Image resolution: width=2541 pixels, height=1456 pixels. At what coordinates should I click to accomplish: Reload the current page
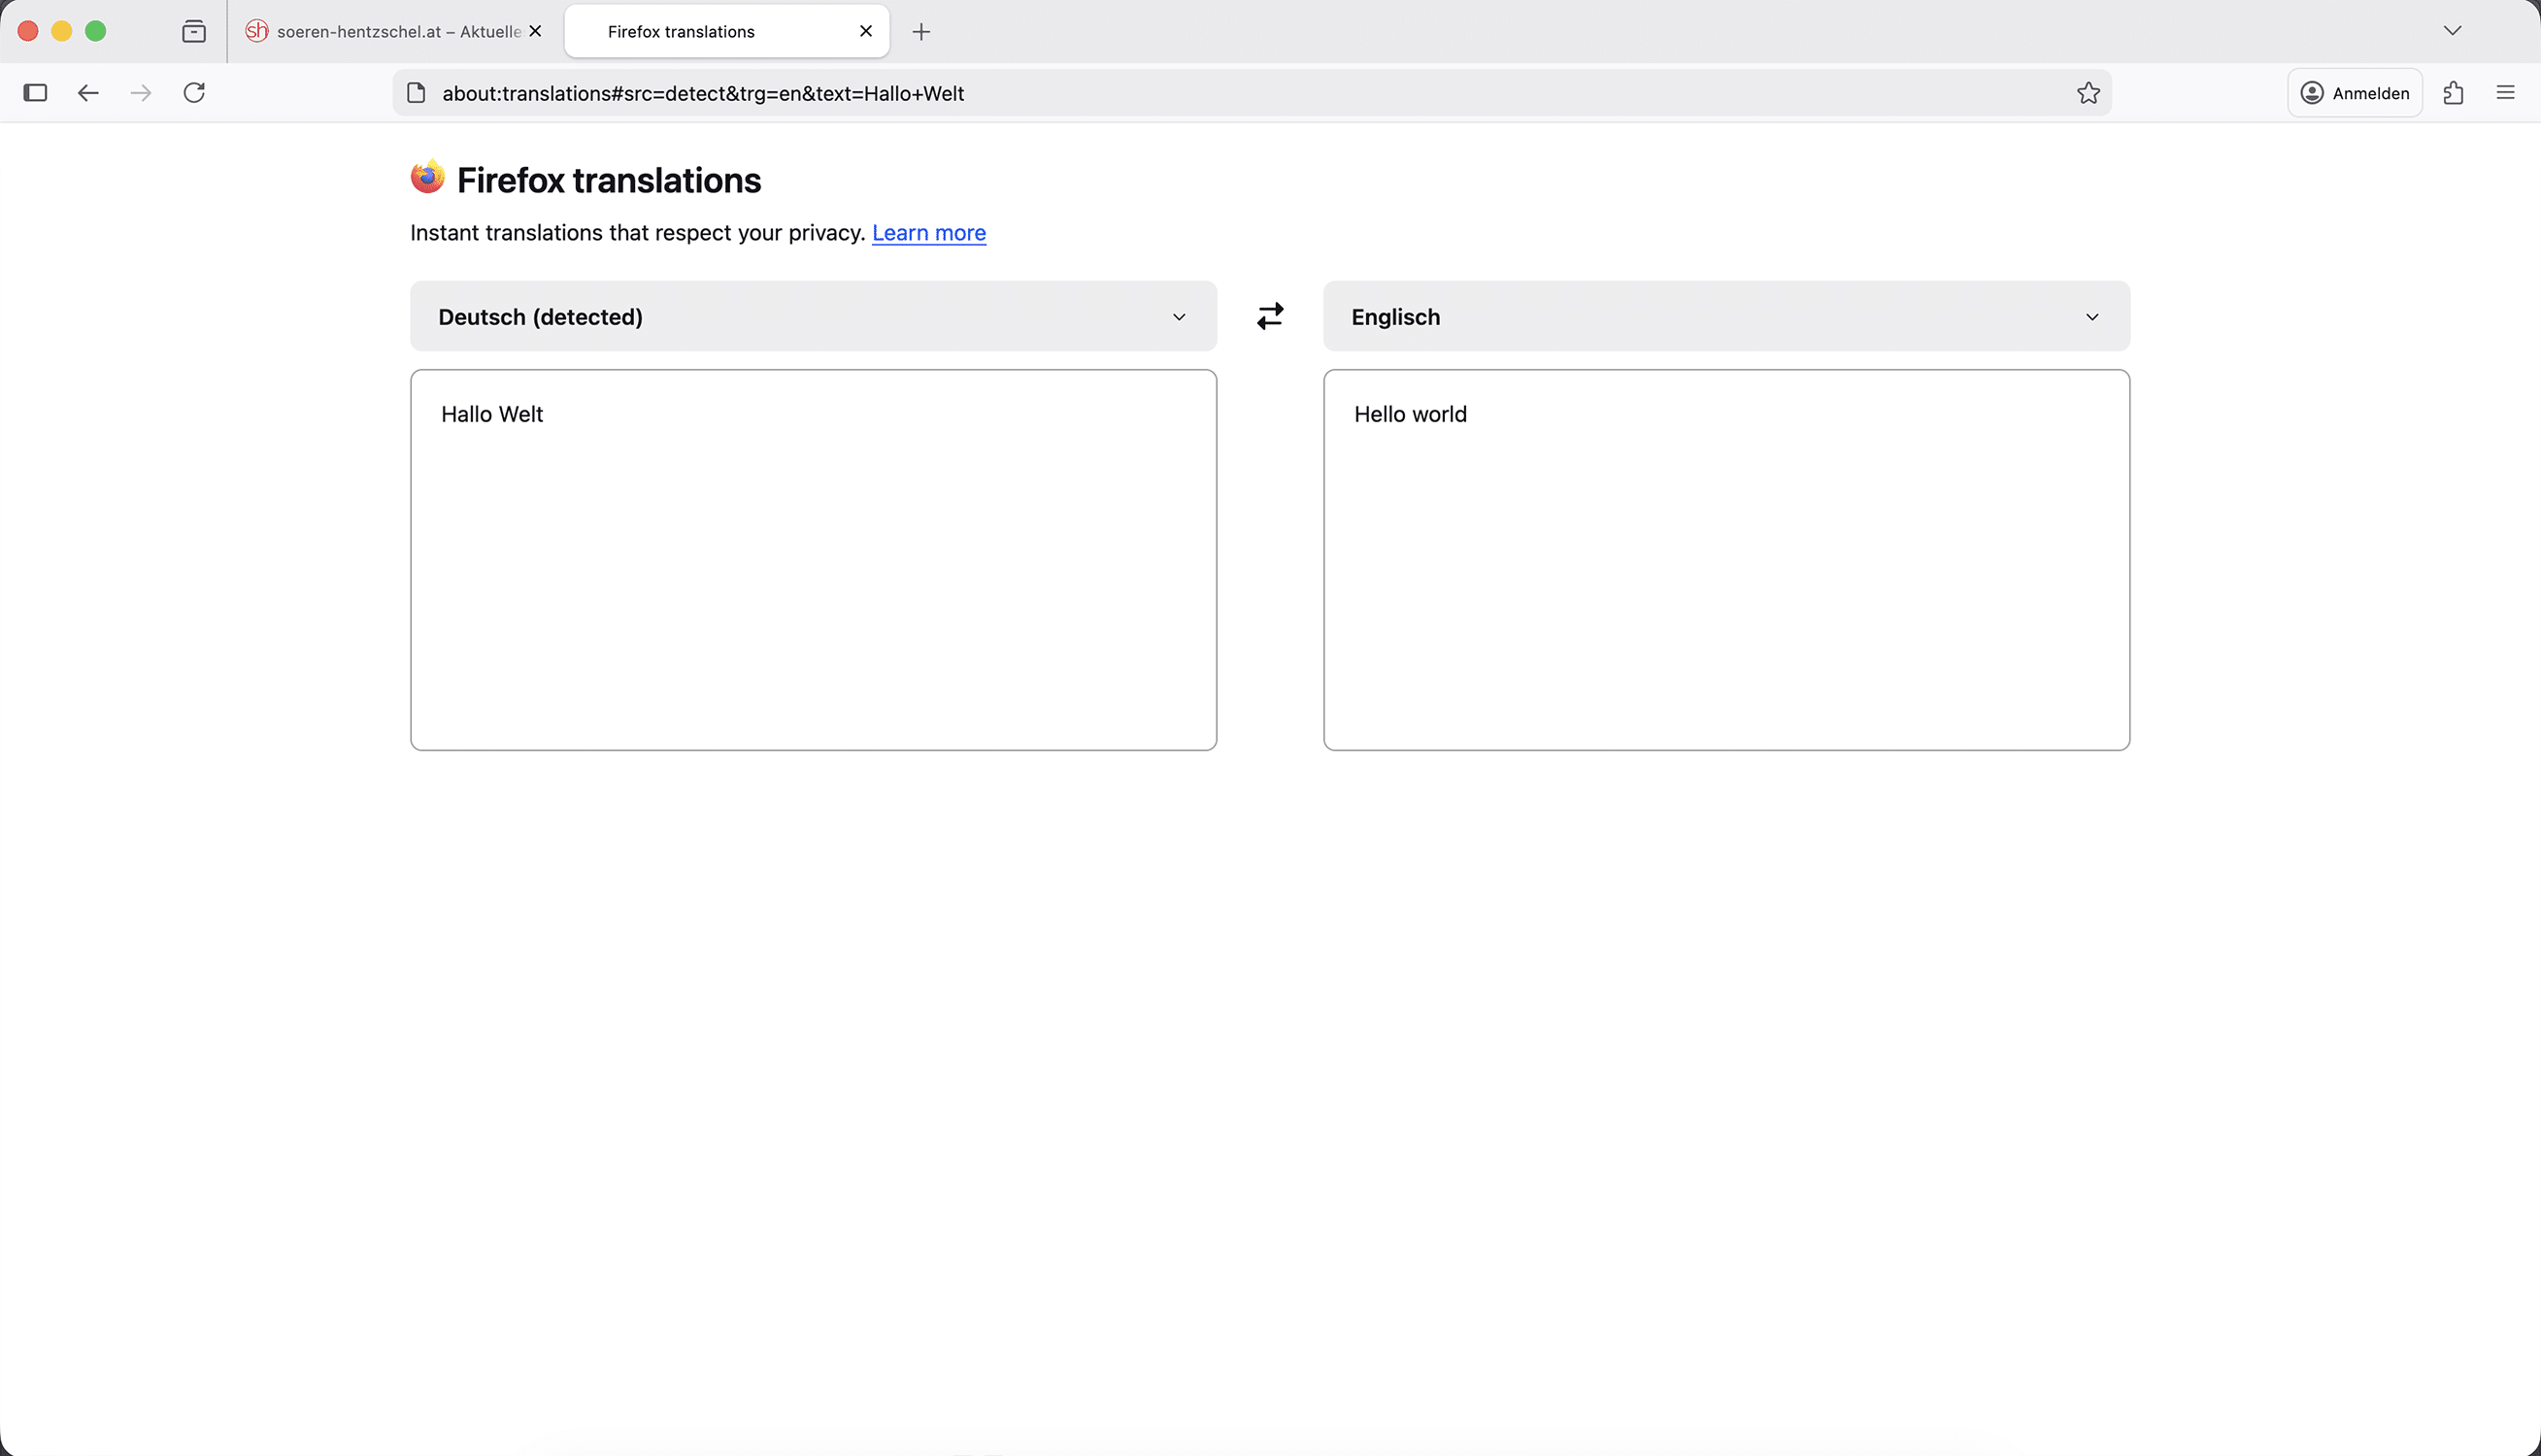click(x=194, y=93)
